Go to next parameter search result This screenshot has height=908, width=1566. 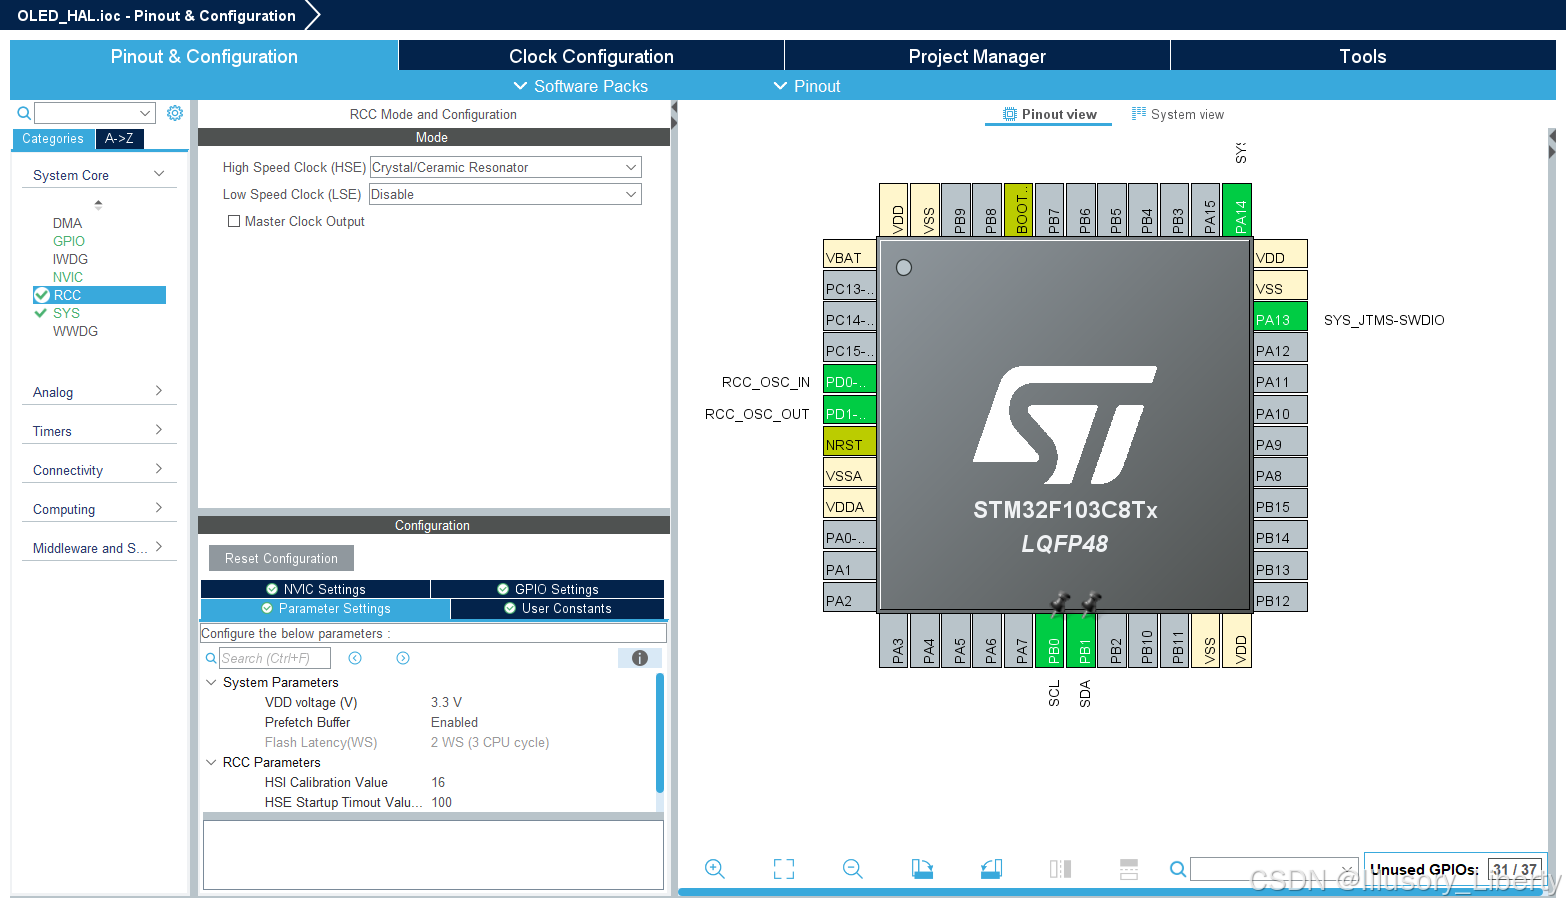coord(403,658)
